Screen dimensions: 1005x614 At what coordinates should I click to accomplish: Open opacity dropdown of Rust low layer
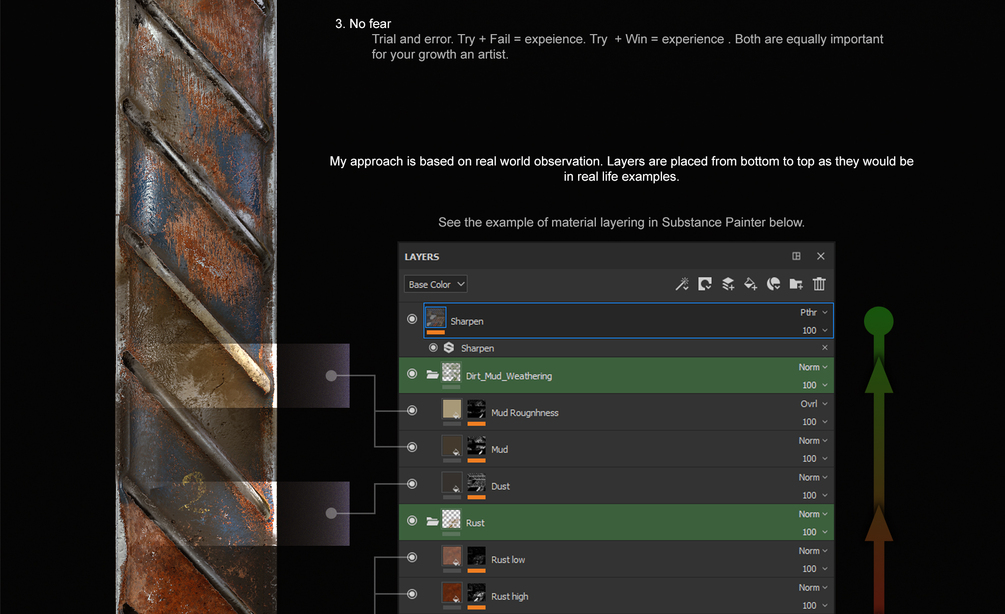tap(815, 568)
